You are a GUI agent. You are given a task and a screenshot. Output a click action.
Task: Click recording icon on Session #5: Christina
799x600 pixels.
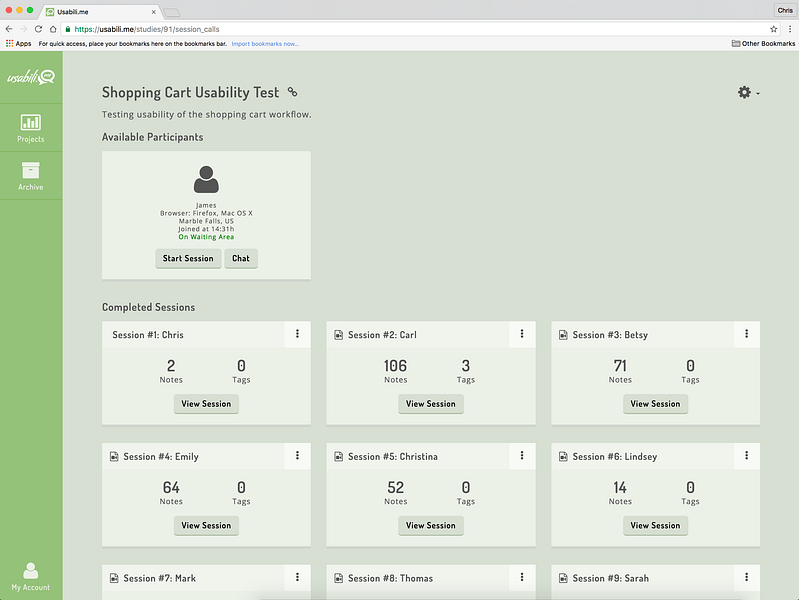[x=338, y=457]
